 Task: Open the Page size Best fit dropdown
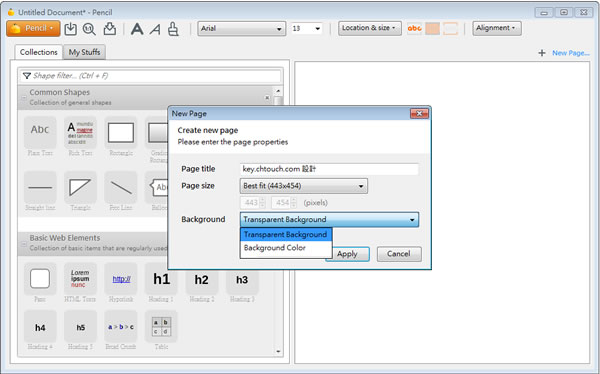(304, 186)
